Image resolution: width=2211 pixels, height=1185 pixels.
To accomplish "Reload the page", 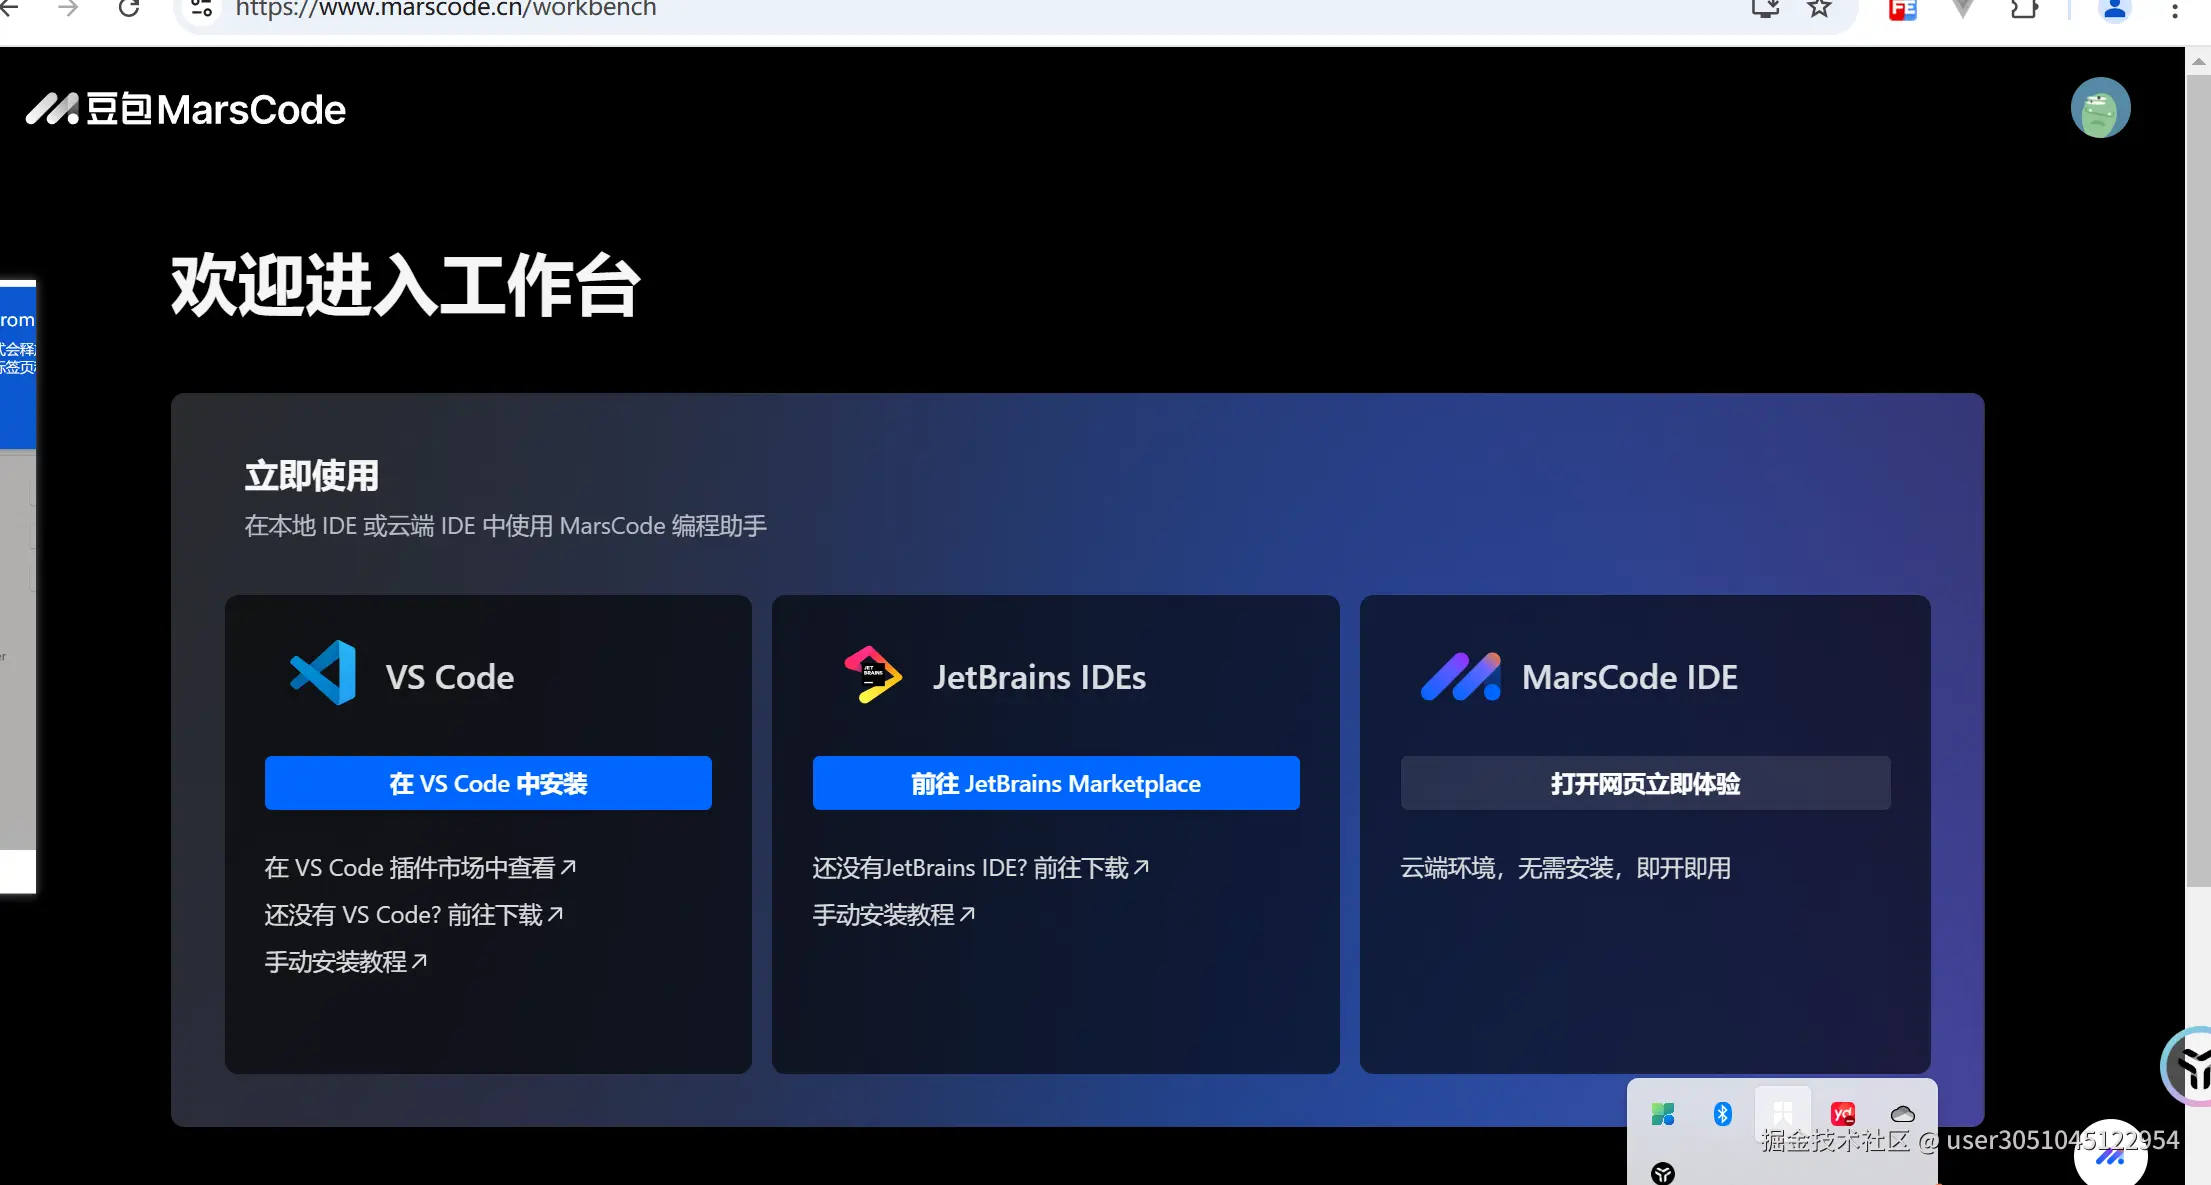I will point(129,9).
